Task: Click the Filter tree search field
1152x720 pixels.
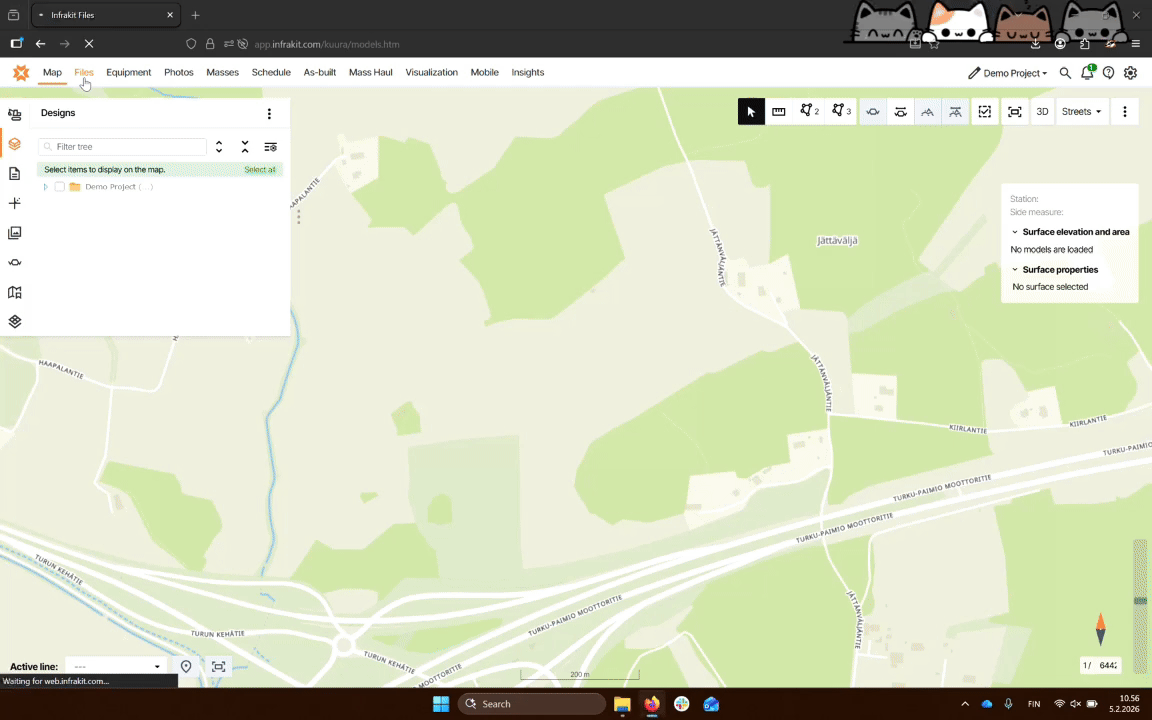Action: tap(123, 147)
